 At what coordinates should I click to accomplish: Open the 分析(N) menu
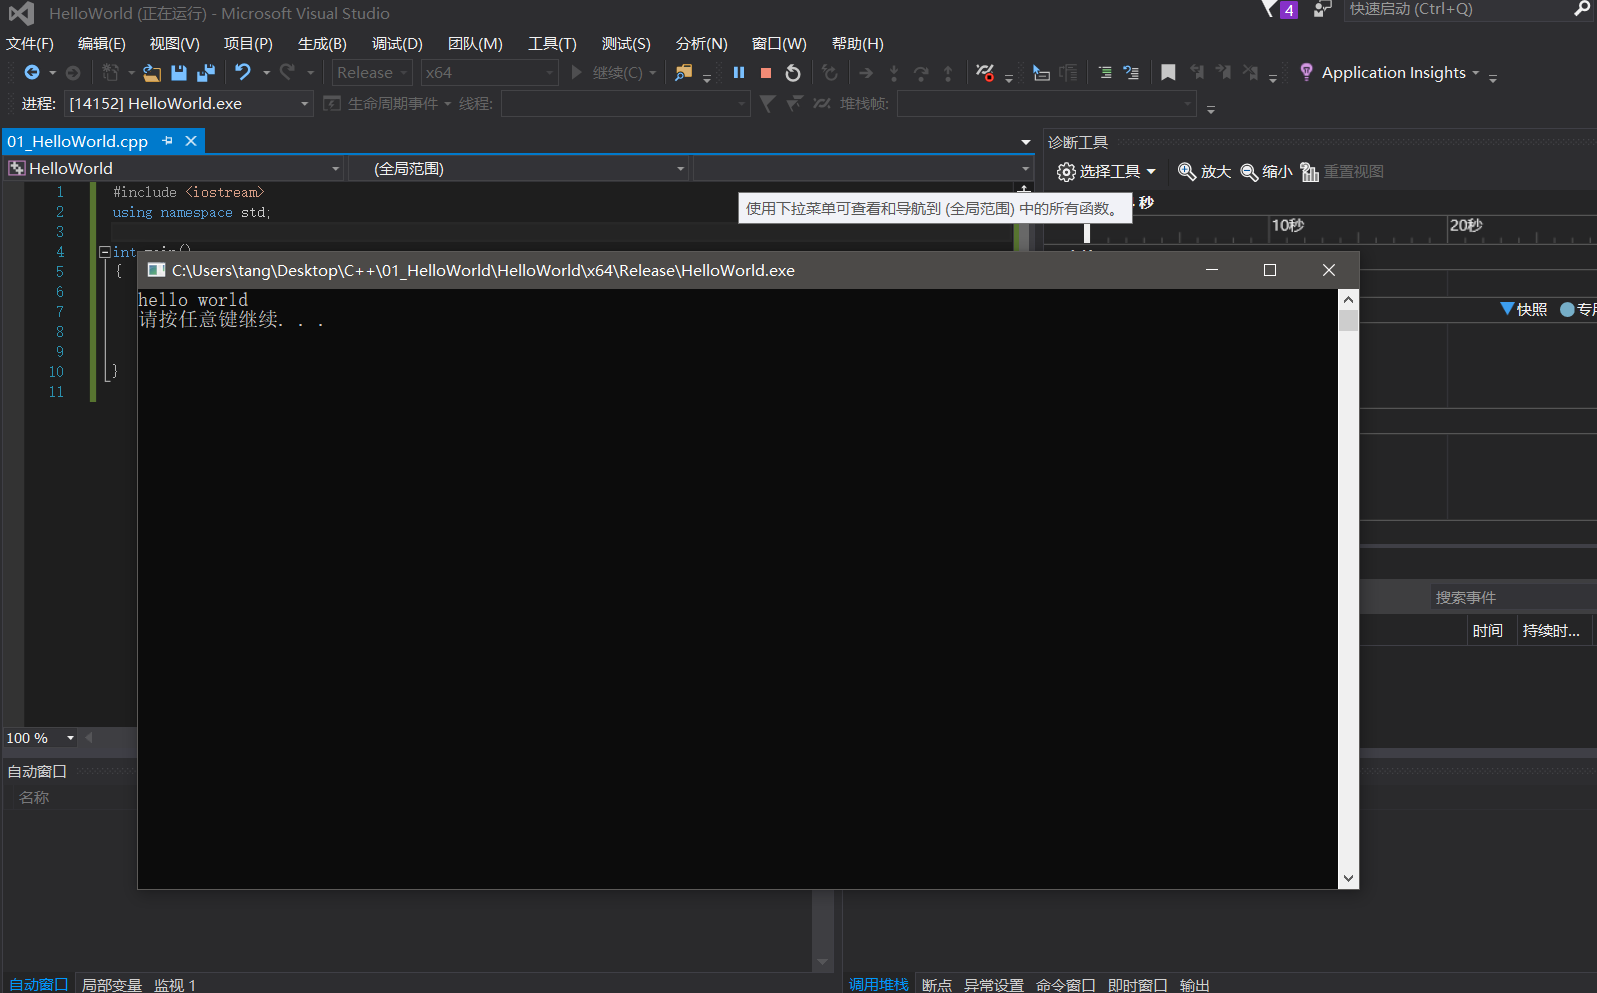coord(702,44)
